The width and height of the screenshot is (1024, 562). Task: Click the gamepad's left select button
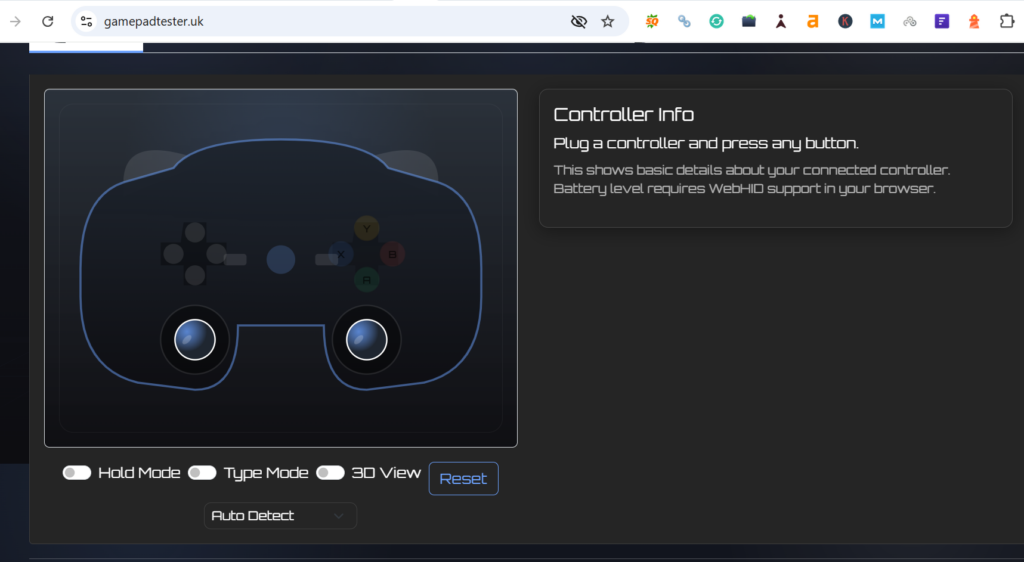click(235, 259)
